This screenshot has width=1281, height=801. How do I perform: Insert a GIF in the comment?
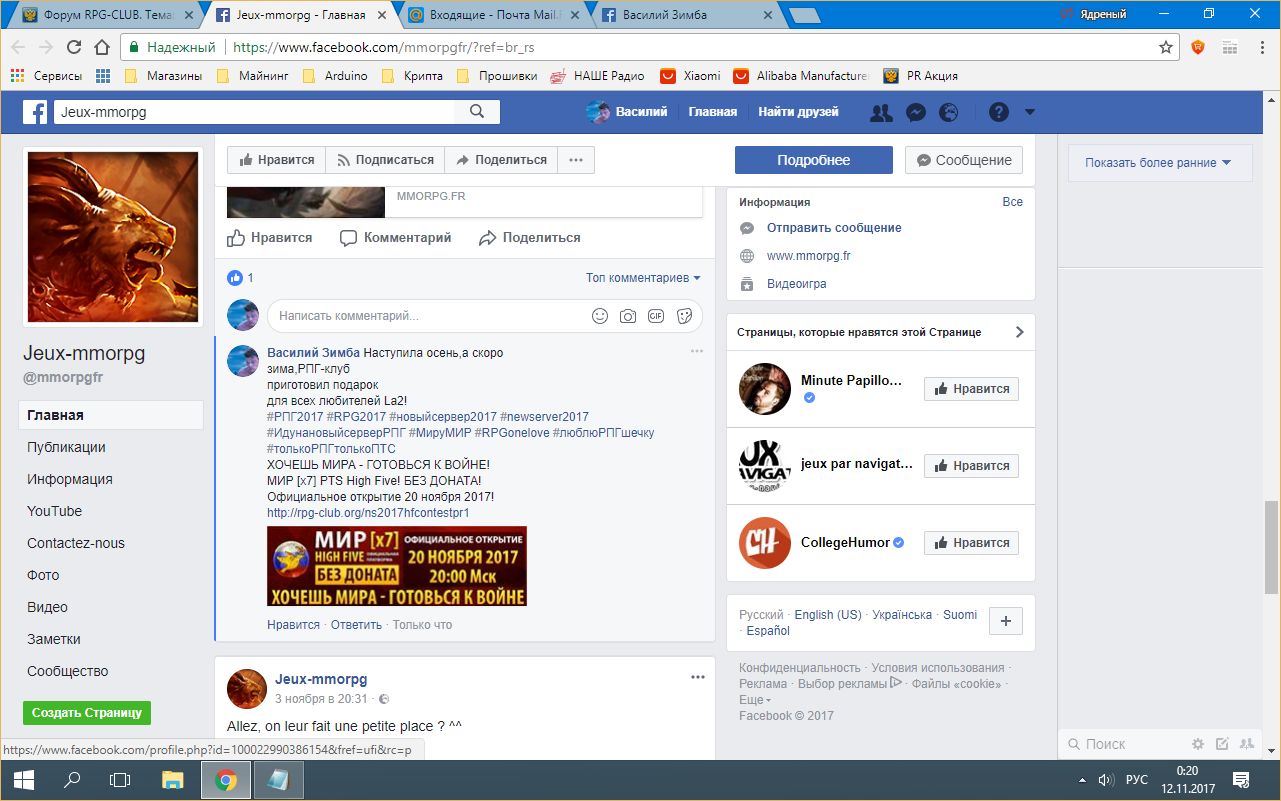[x=656, y=316]
